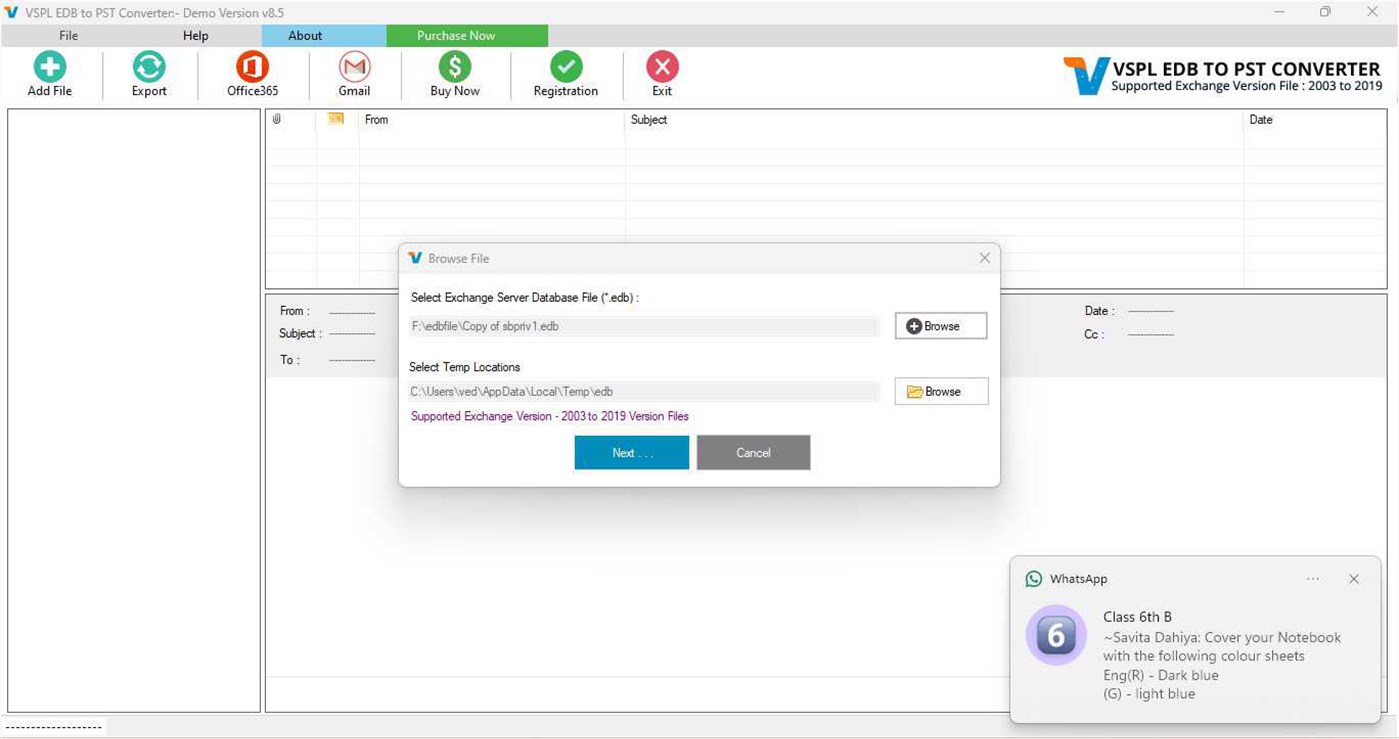Viewport: 1399px width, 739px height.
Task: Click the temp location path field
Action: coord(644,391)
